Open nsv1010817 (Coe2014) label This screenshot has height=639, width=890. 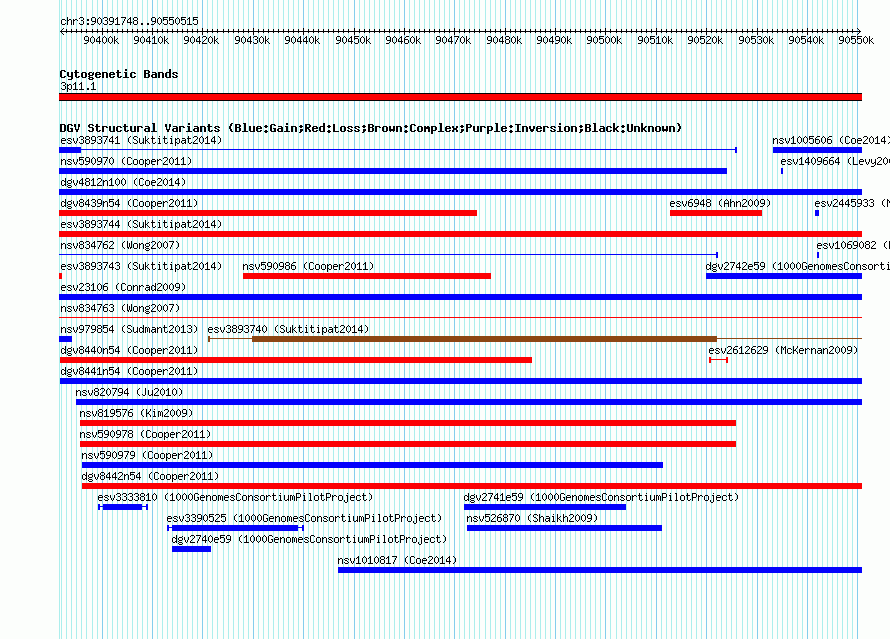pyautogui.click(x=397, y=560)
